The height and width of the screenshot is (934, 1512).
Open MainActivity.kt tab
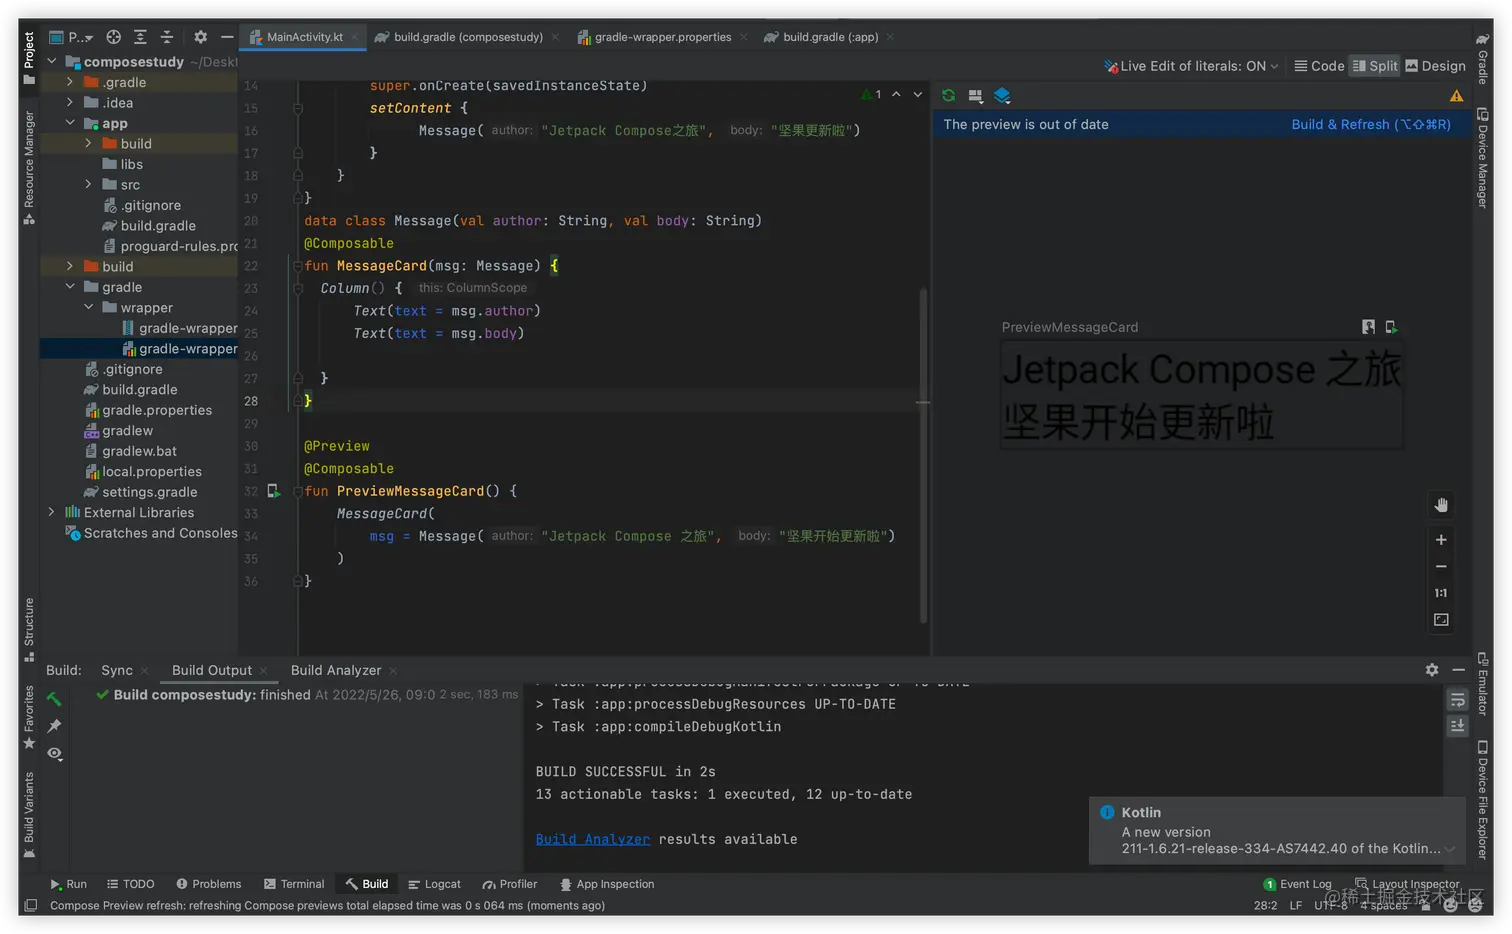[x=304, y=37]
